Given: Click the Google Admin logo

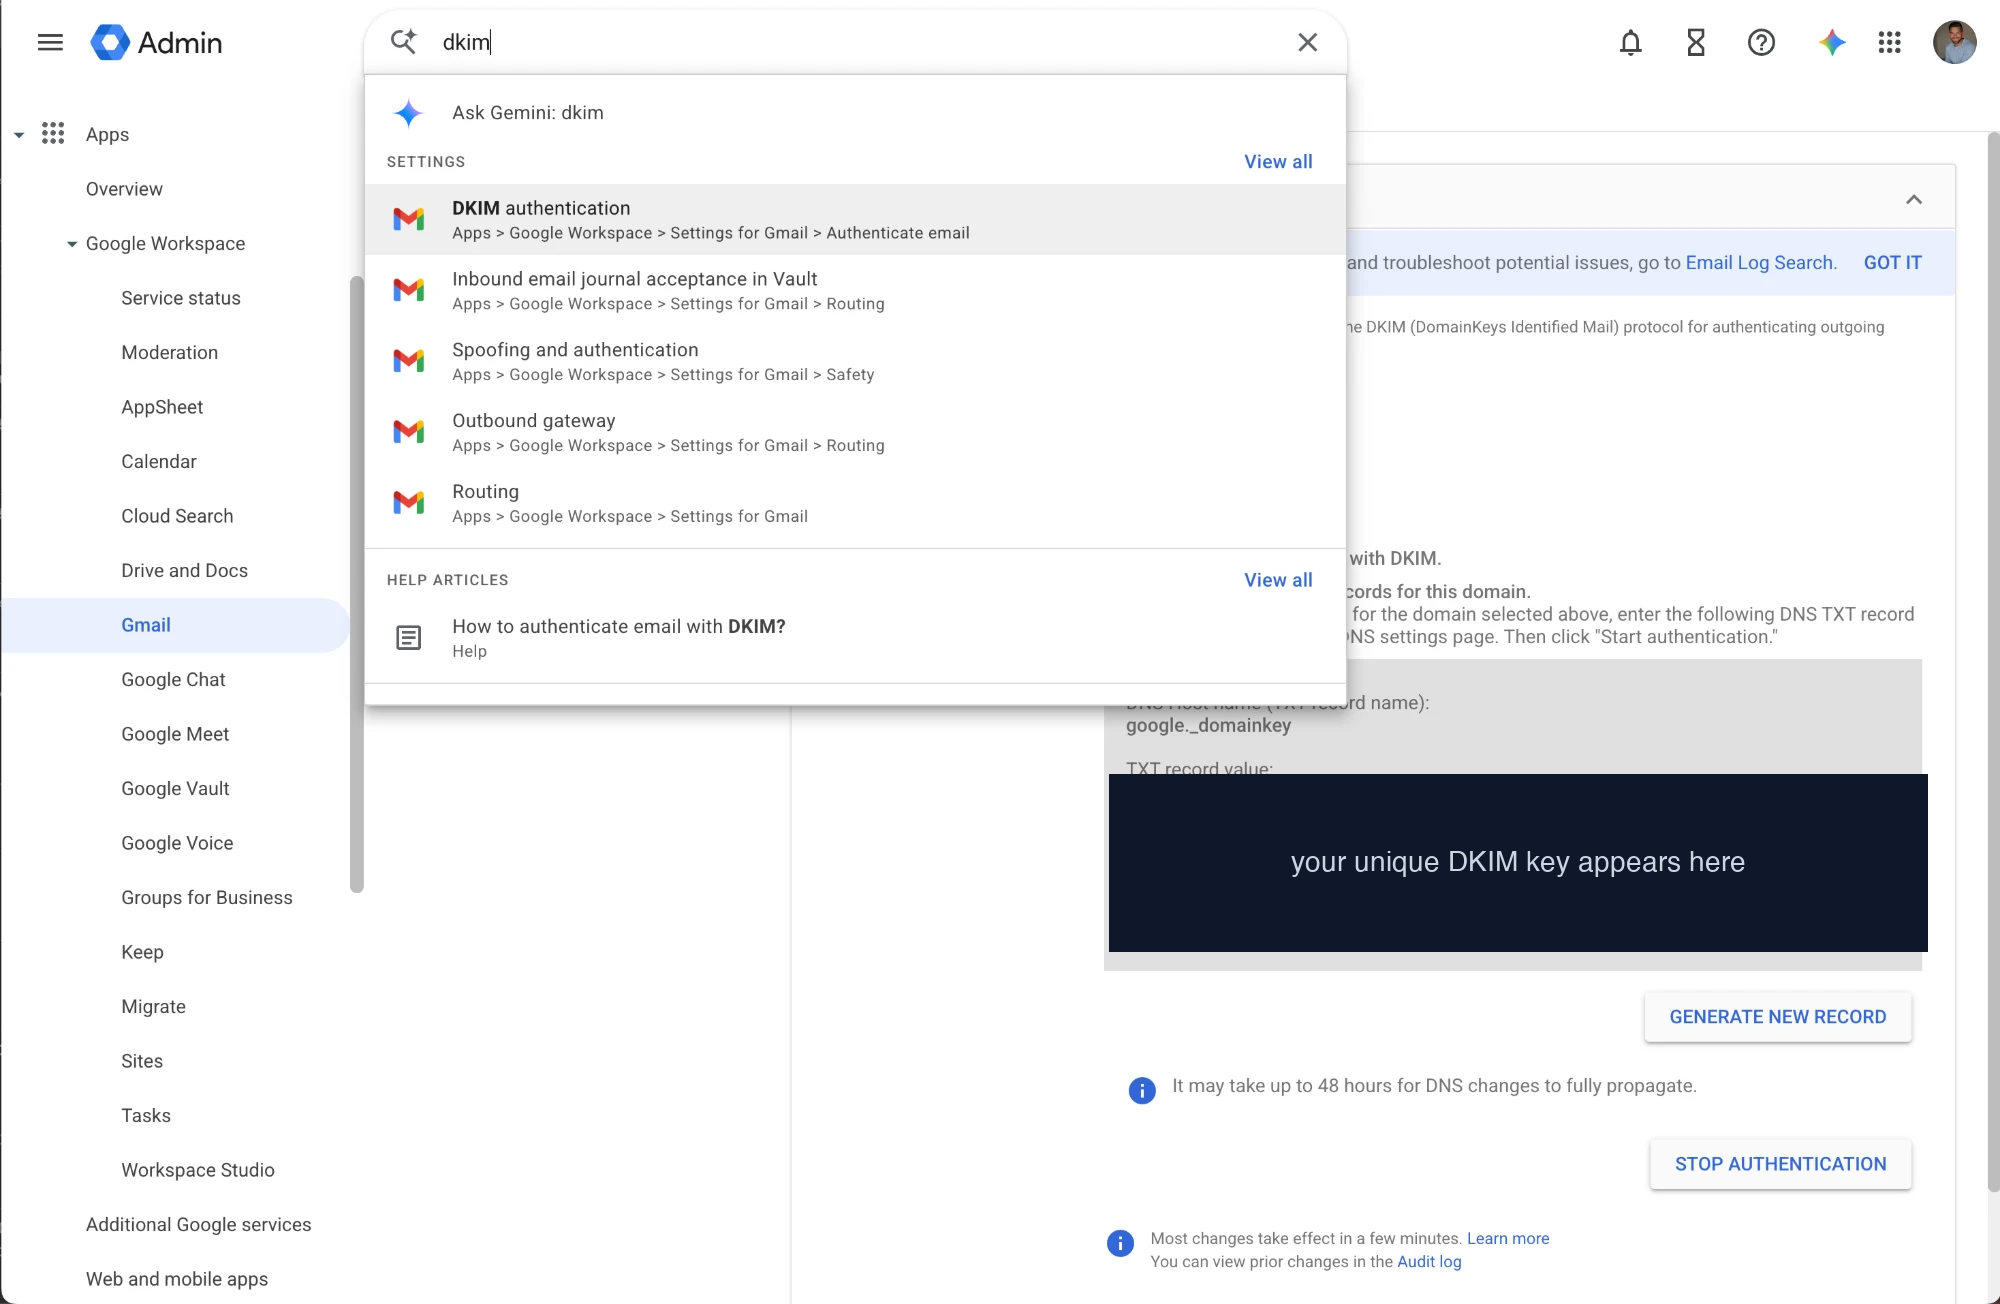Looking at the screenshot, I should (156, 42).
